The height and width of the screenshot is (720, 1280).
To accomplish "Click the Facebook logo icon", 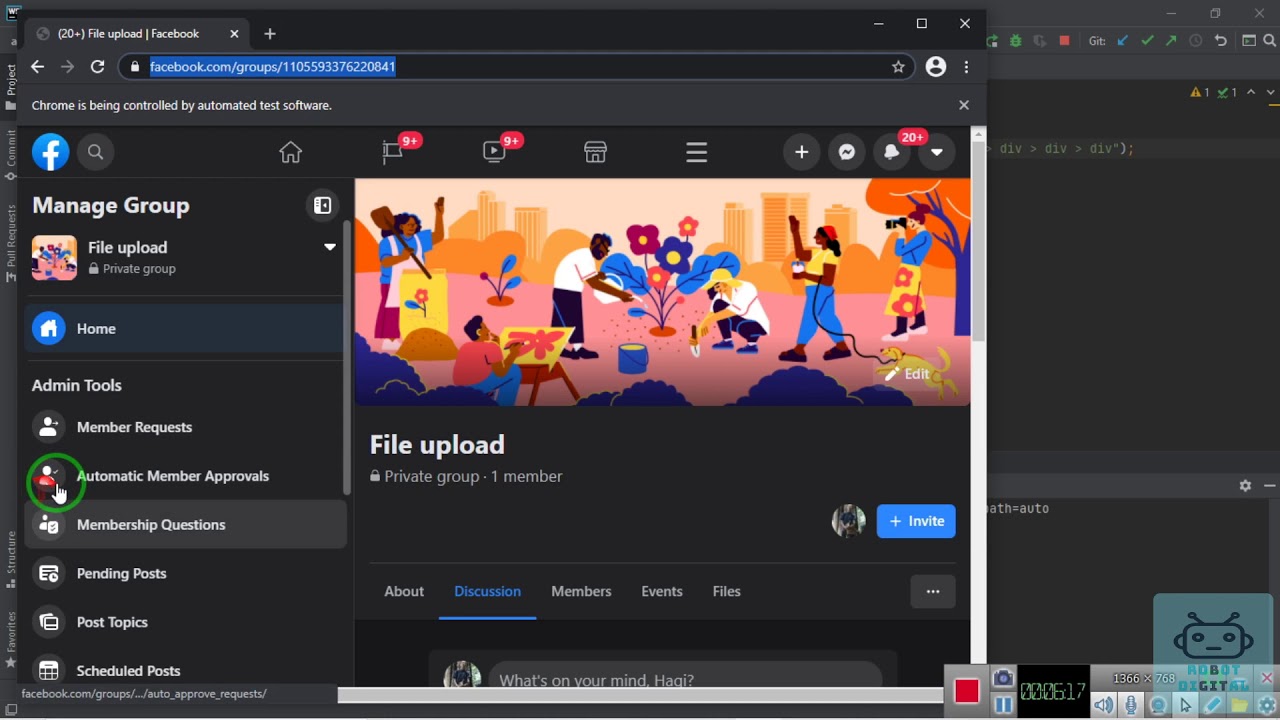I will pyautogui.click(x=50, y=152).
